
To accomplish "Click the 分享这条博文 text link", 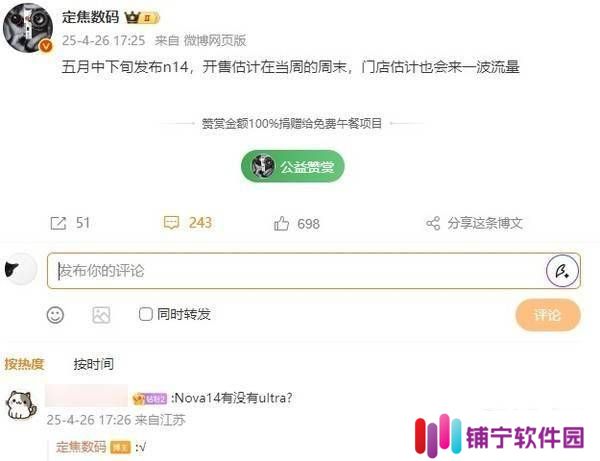I will pos(485,223).
